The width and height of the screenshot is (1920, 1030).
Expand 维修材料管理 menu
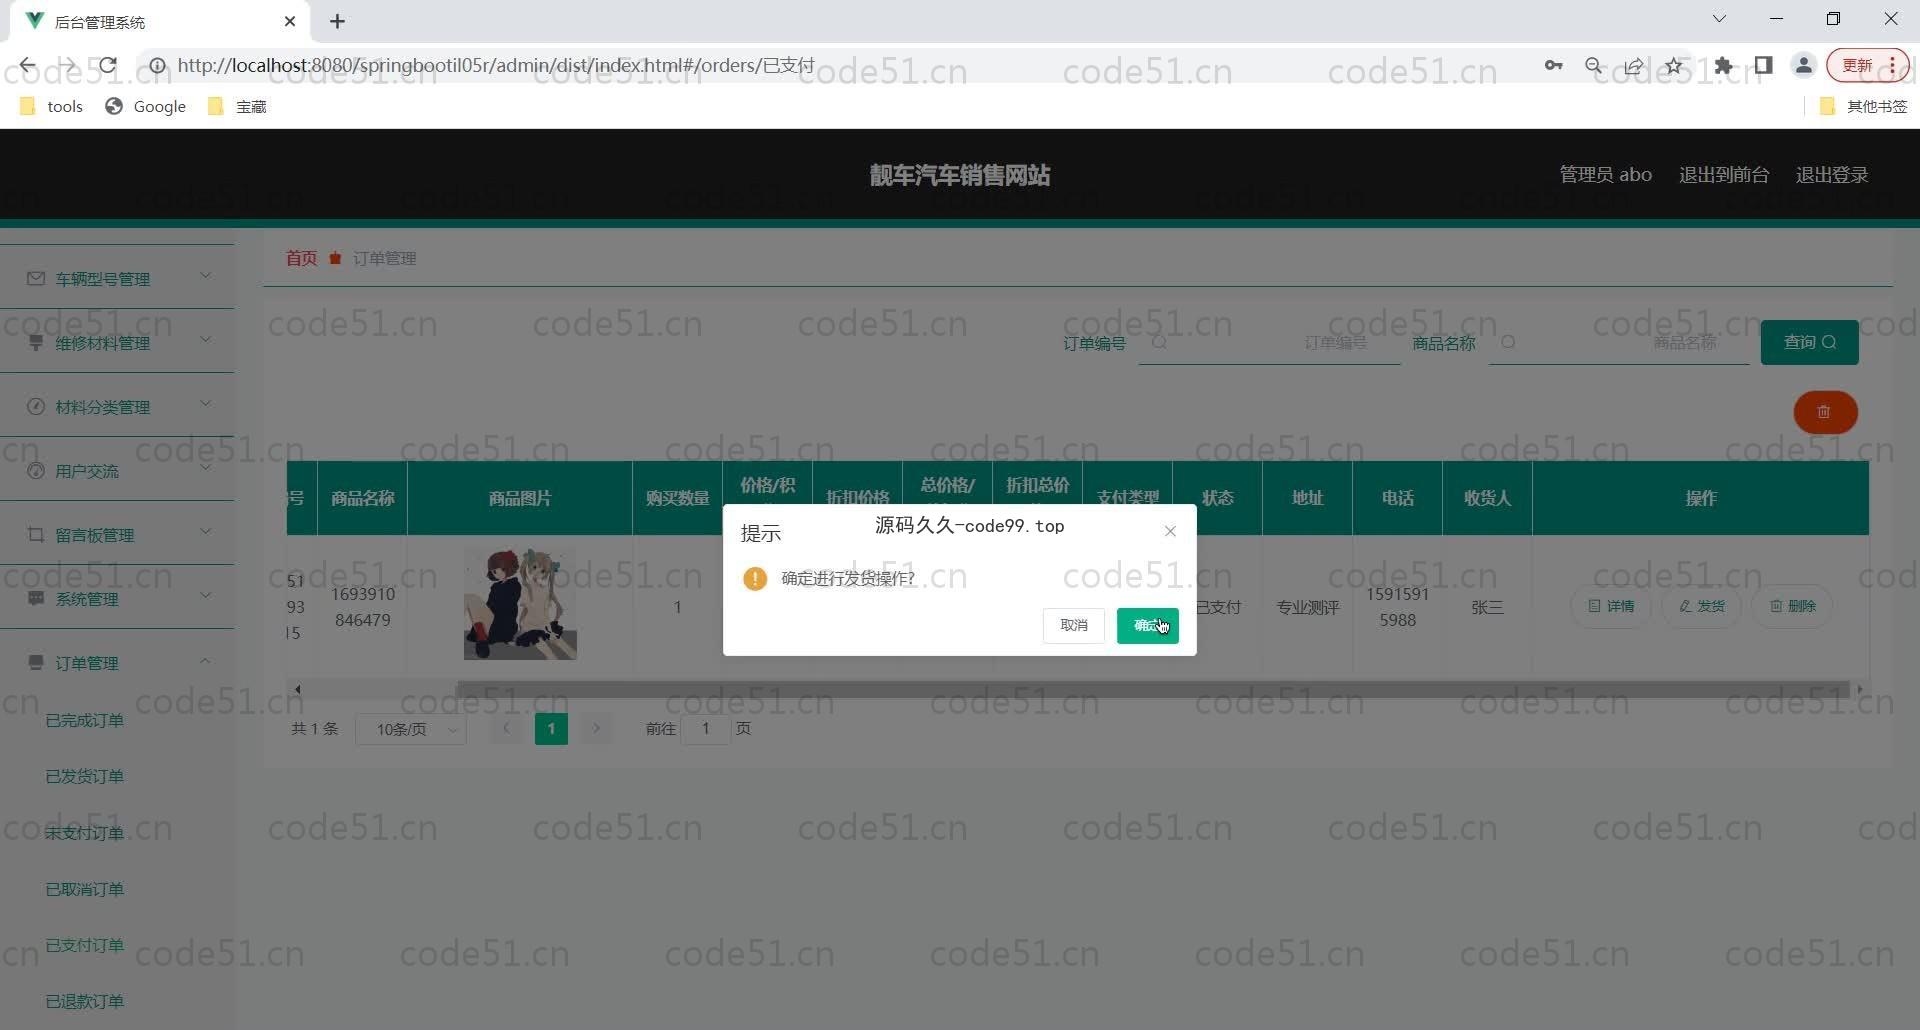point(117,342)
